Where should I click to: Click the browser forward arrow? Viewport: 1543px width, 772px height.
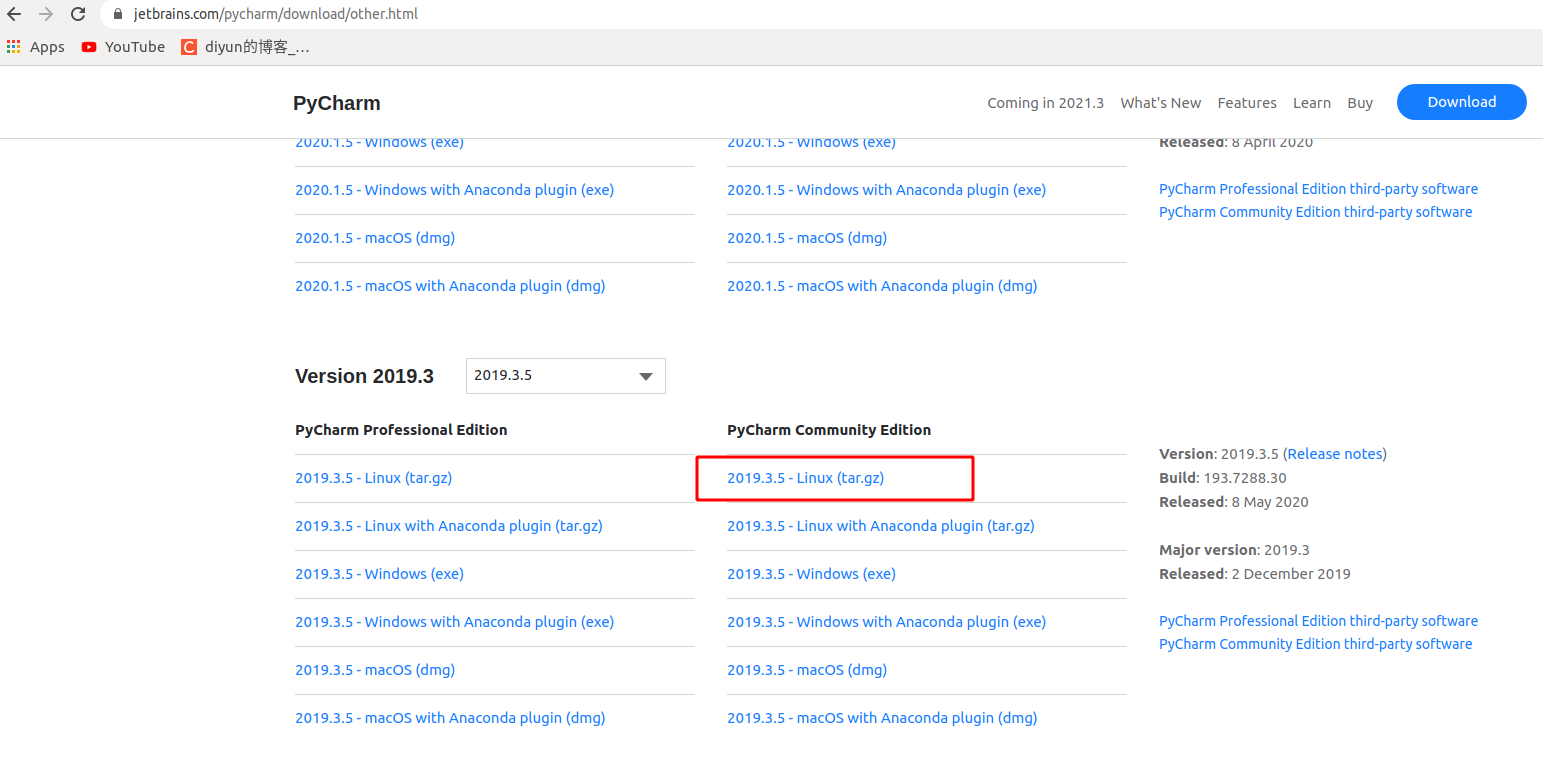point(46,14)
